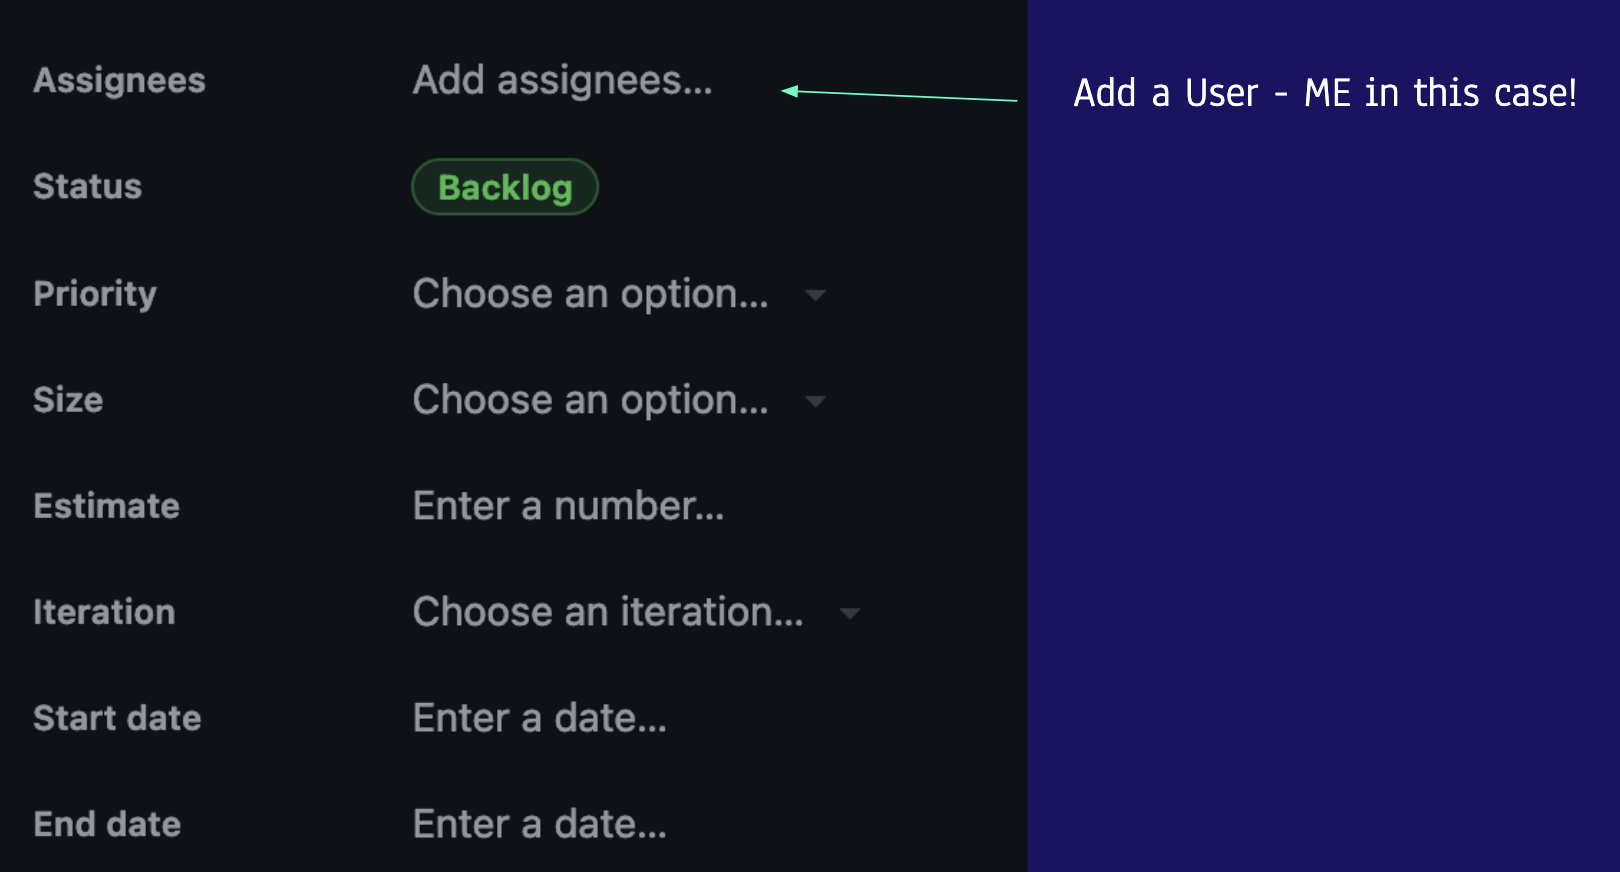Click the Assignees field label
Image resolution: width=1620 pixels, height=872 pixels.
pos(119,81)
